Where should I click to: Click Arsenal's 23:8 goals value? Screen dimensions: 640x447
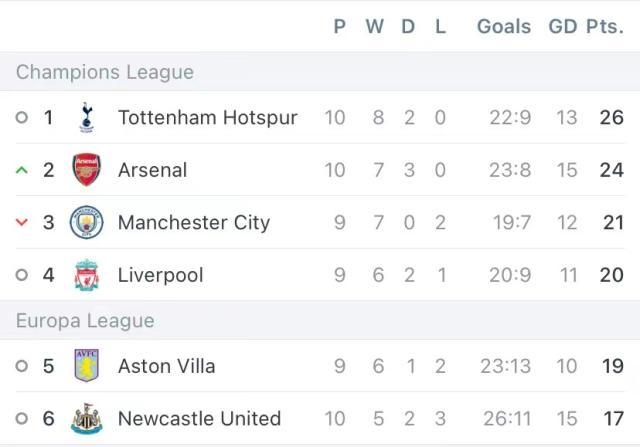pos(510,170)
